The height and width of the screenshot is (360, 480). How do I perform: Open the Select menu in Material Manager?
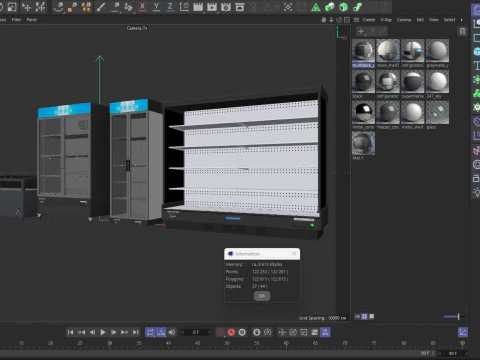coord(449,20)
